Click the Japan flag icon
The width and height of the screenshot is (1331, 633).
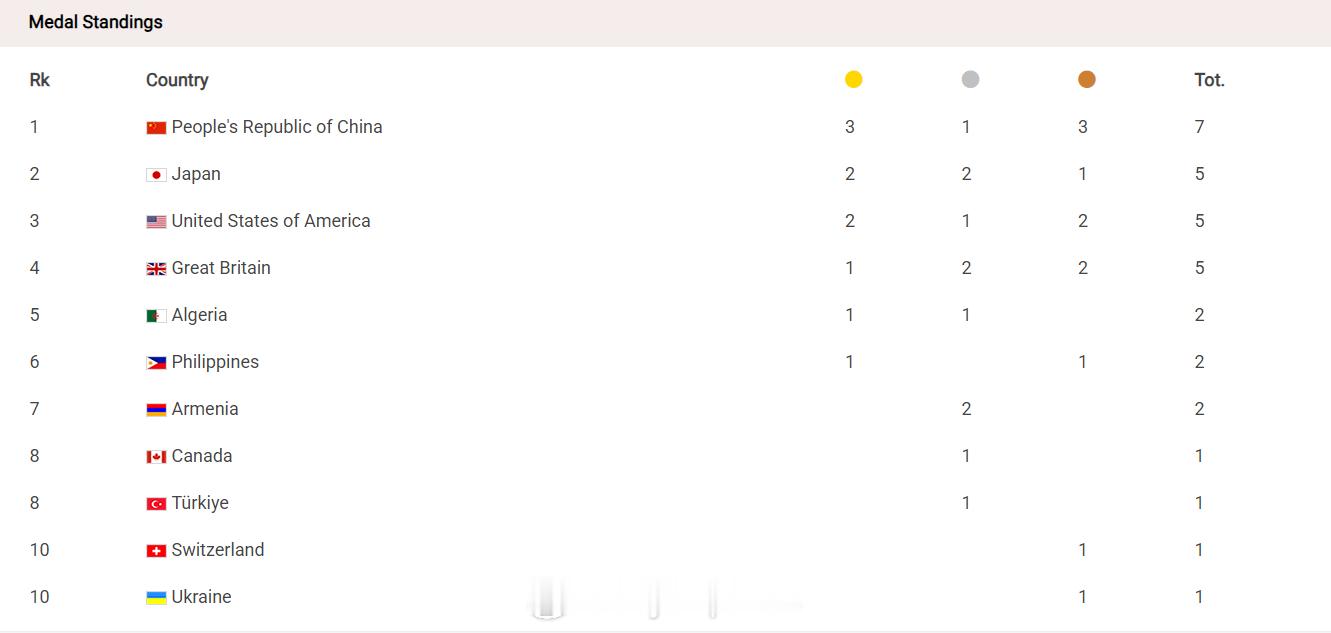(156, 175)
